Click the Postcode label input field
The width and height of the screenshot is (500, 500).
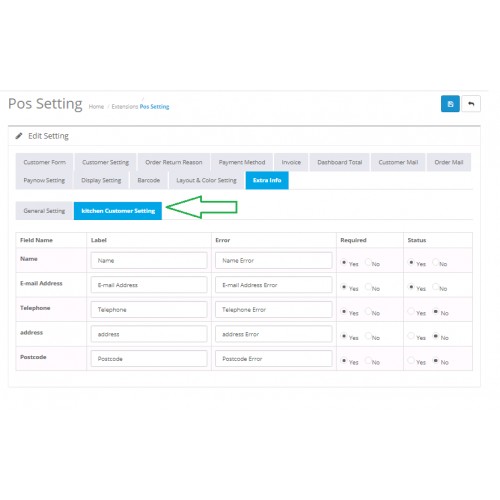click(149, 359)
